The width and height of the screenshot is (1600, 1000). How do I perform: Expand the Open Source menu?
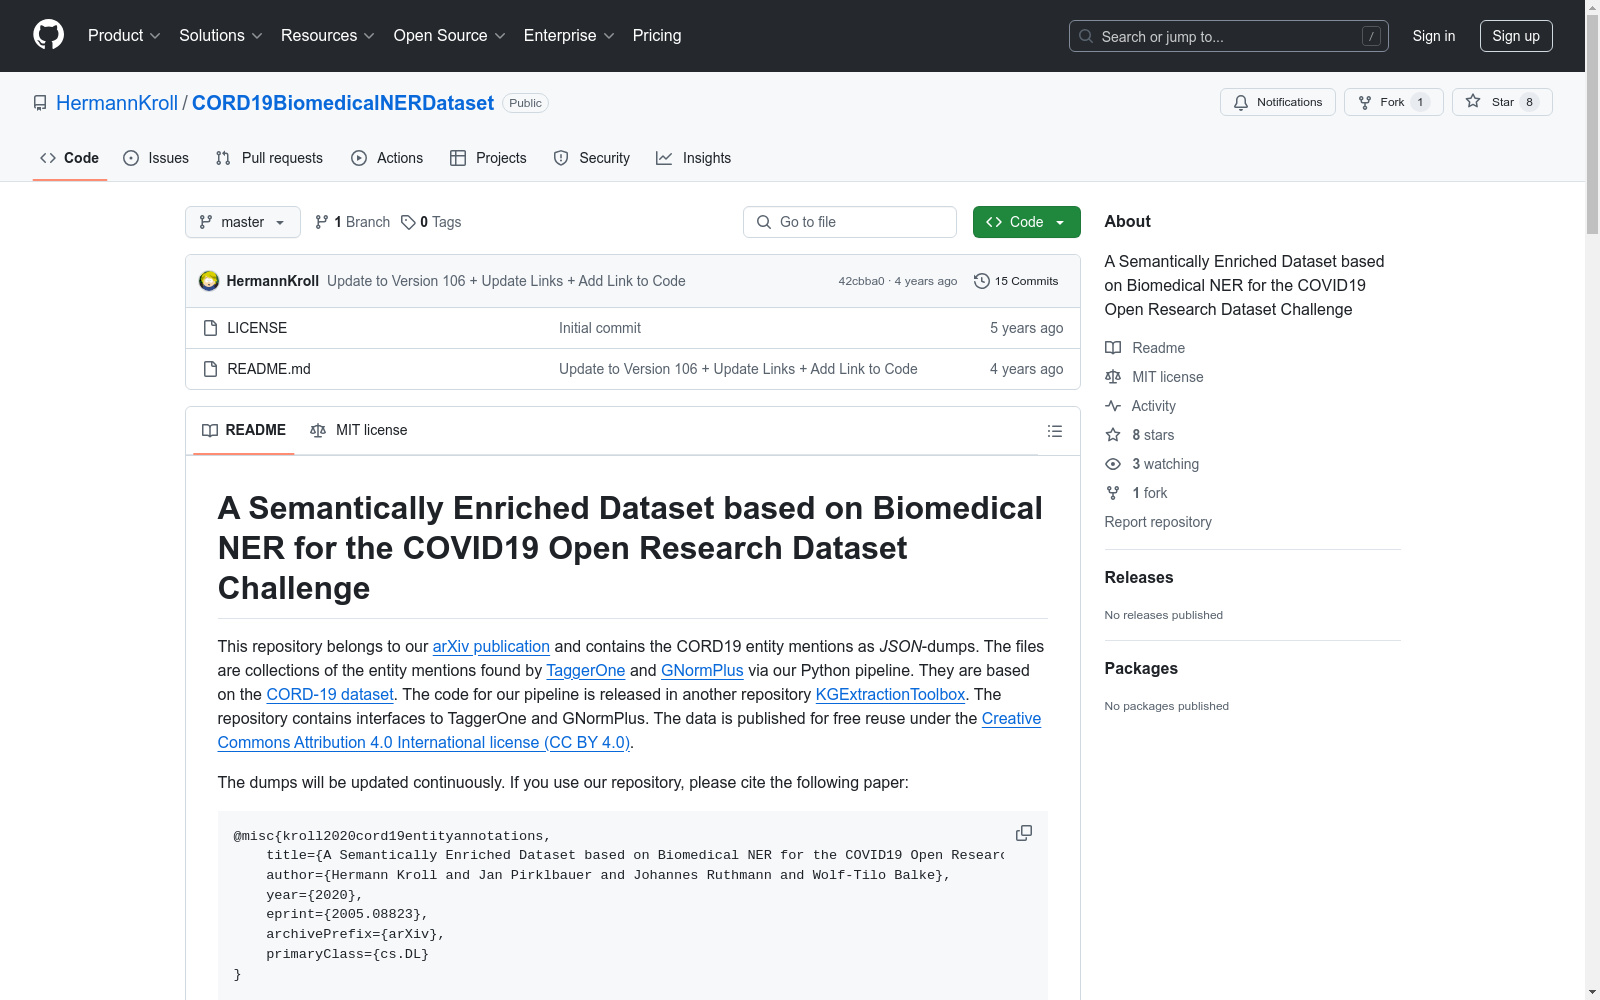click(450, 36)
